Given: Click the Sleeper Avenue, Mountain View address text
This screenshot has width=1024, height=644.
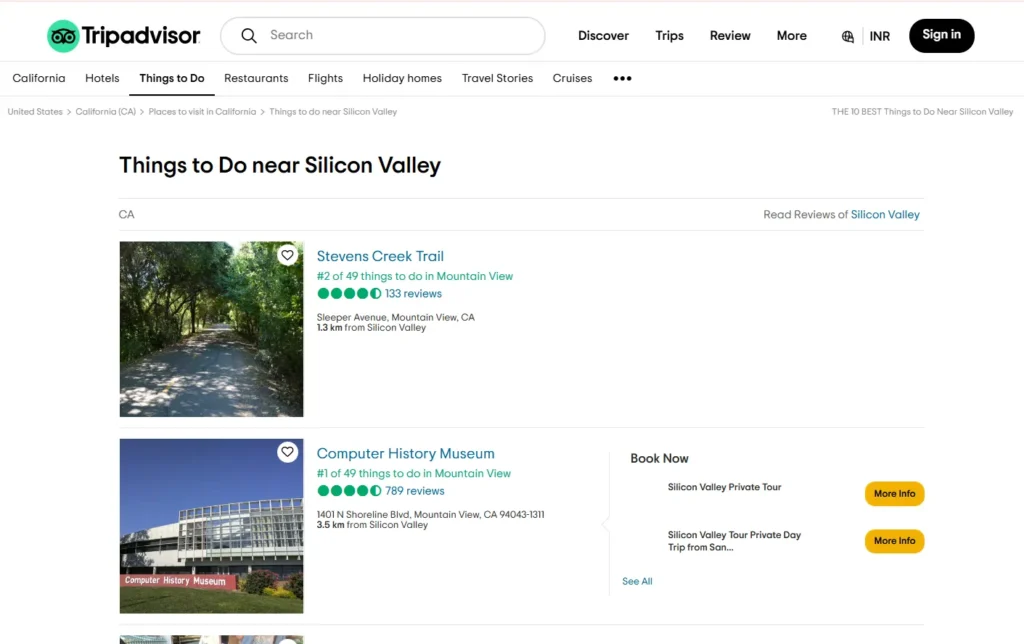Looking at the screenshot, I should 396,317.
